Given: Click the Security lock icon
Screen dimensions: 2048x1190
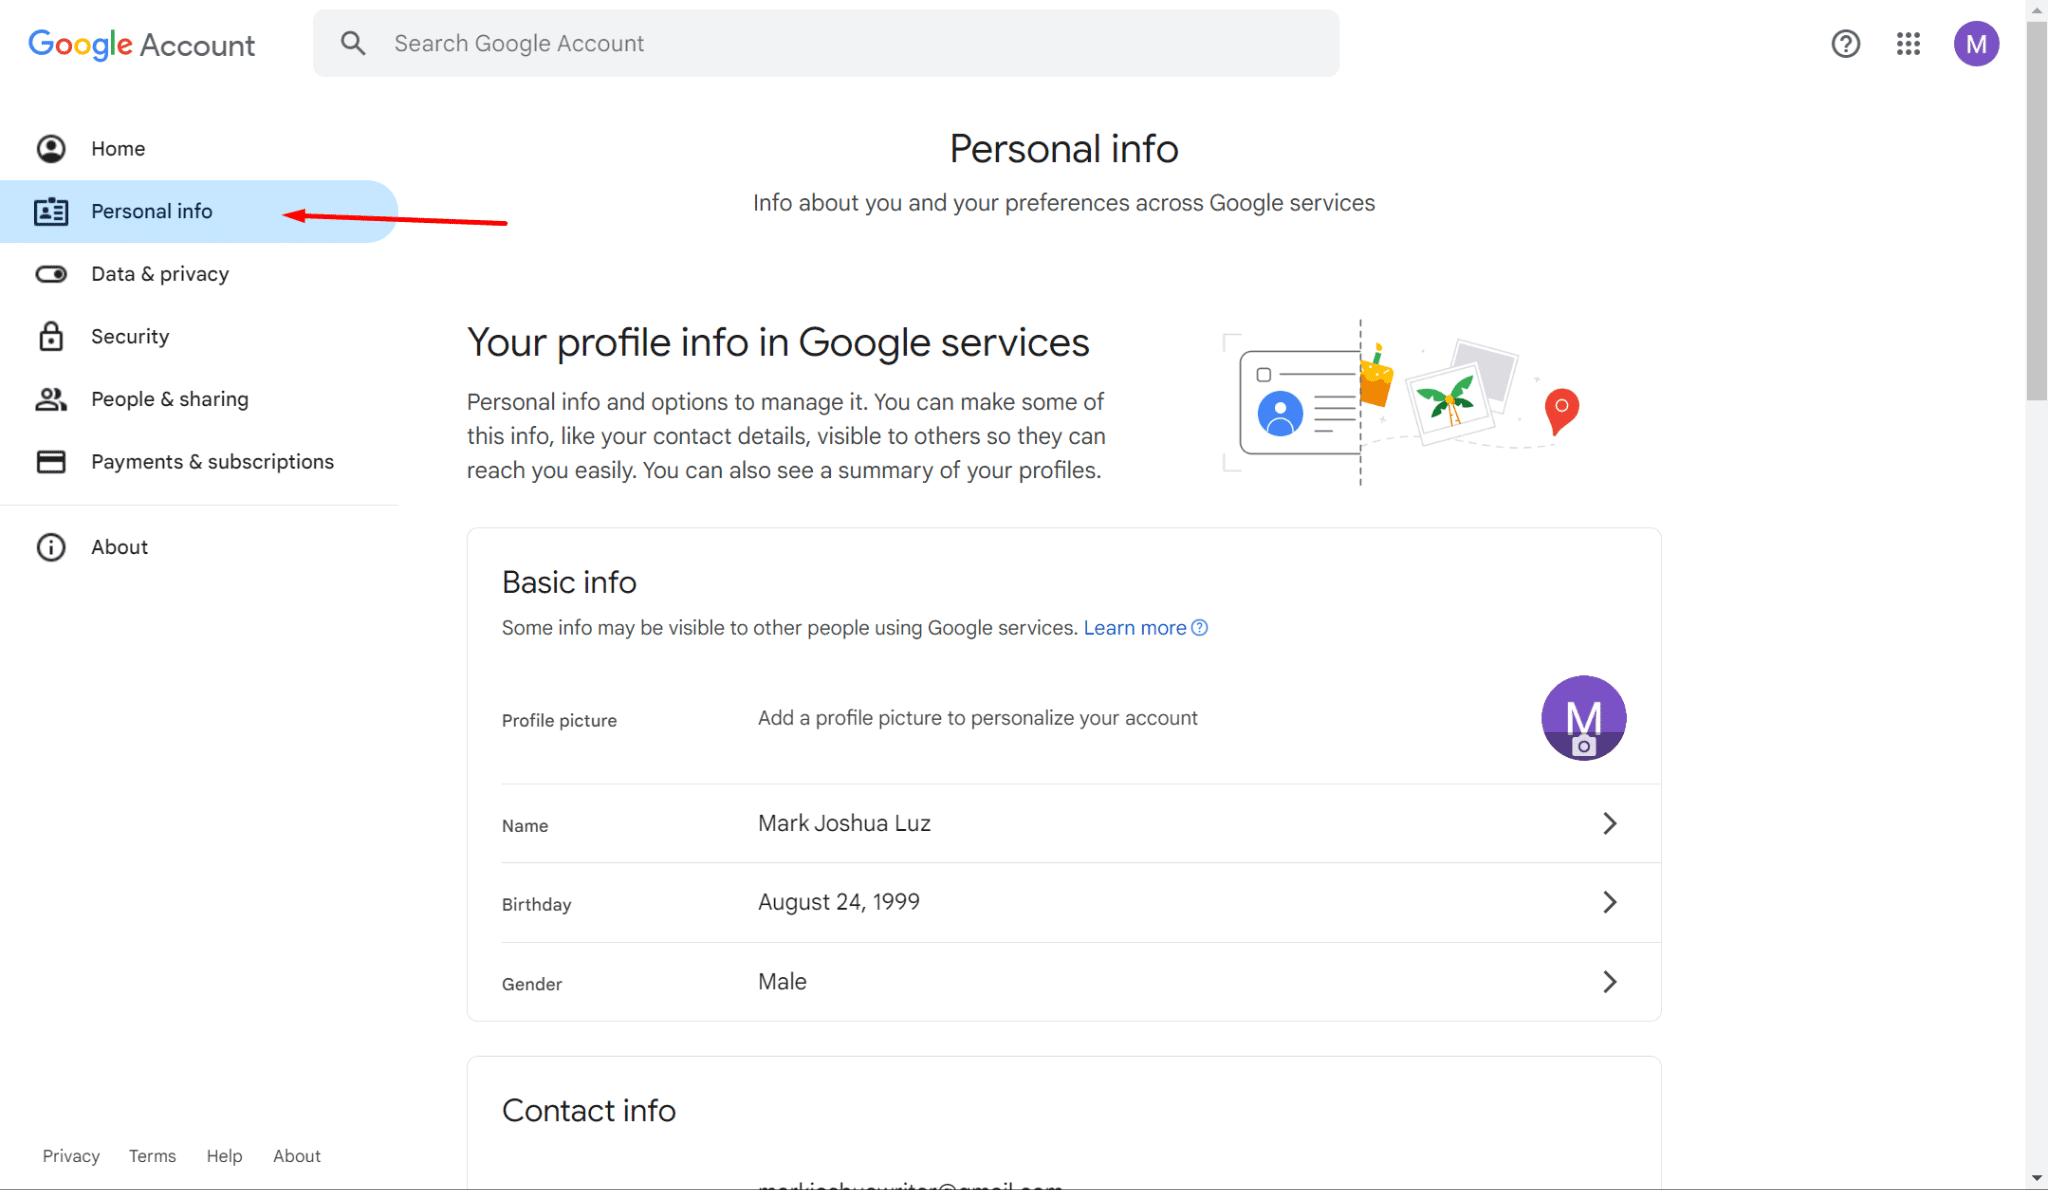Looking at the screenshot, I should click(x=48, y=336).
